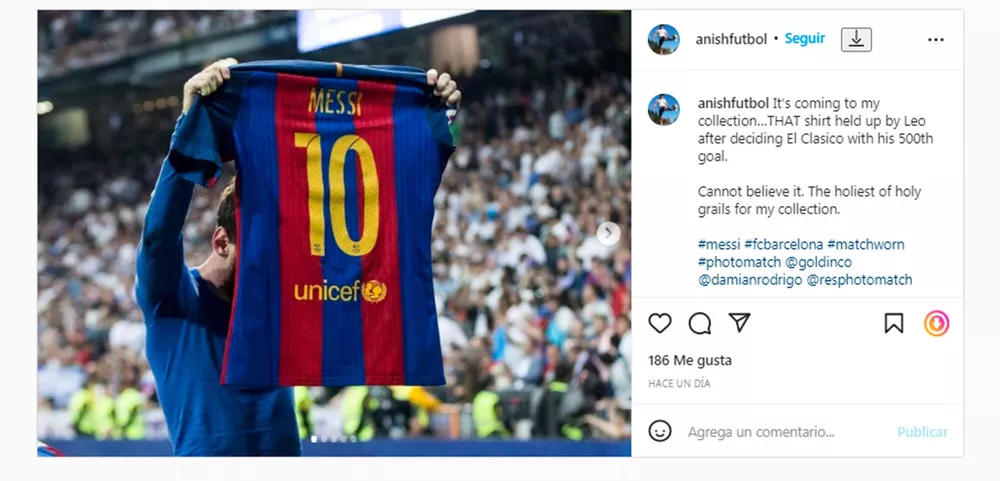Advance to next photo with carousel arrow
1000x481 pixels.
608,233
